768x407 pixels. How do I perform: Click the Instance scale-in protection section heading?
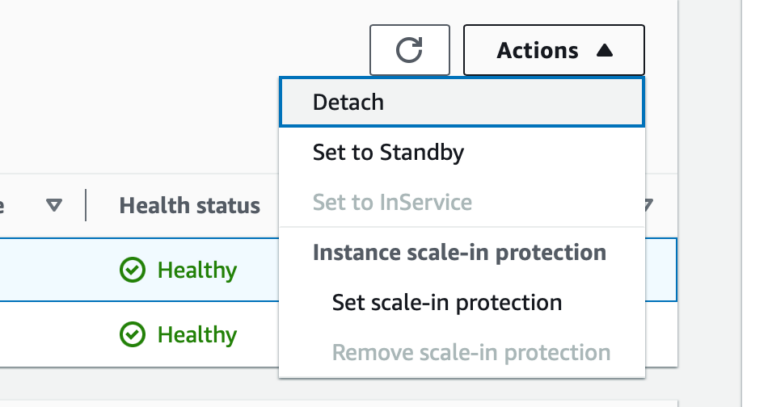[459, 253]
